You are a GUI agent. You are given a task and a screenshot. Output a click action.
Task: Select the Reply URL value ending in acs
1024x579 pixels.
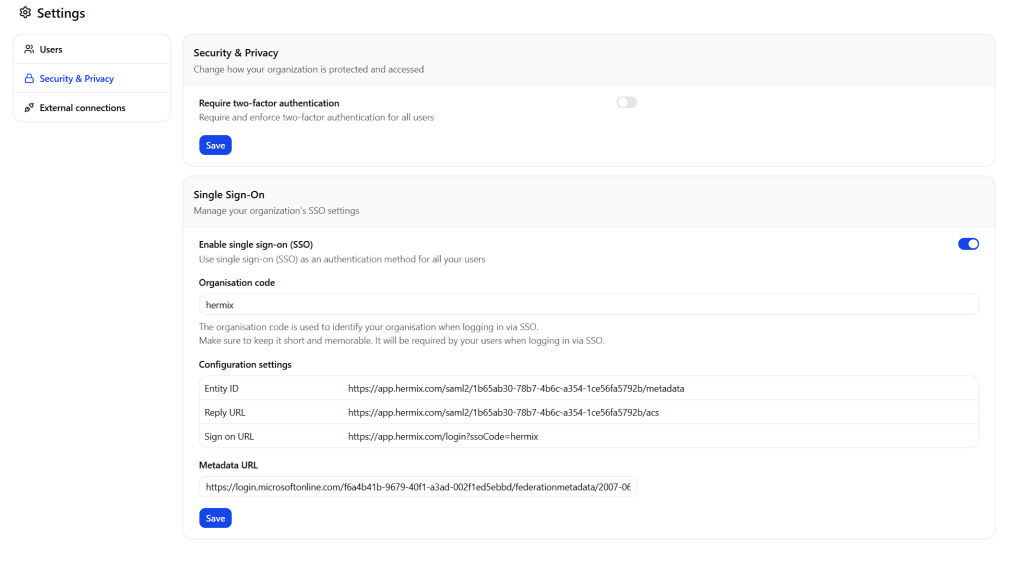pyautogui.click(x=504, y=413)
